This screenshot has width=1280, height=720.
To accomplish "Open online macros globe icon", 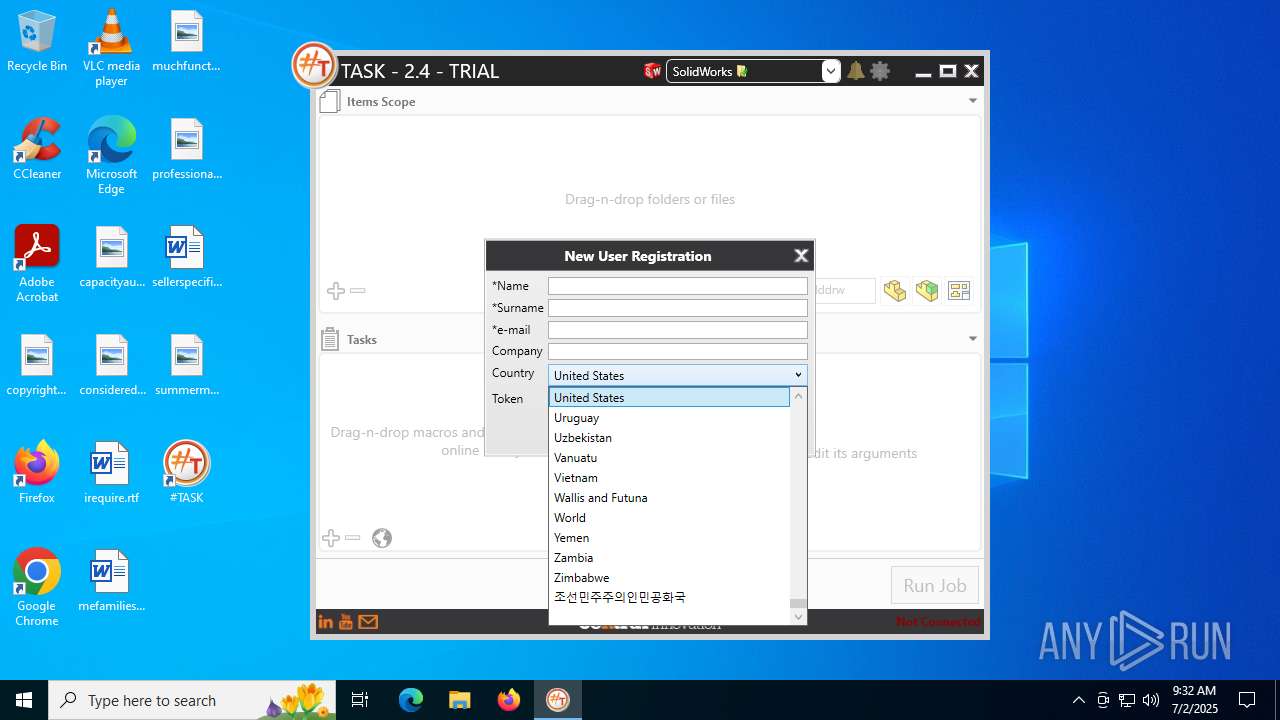I will [382, 538].
